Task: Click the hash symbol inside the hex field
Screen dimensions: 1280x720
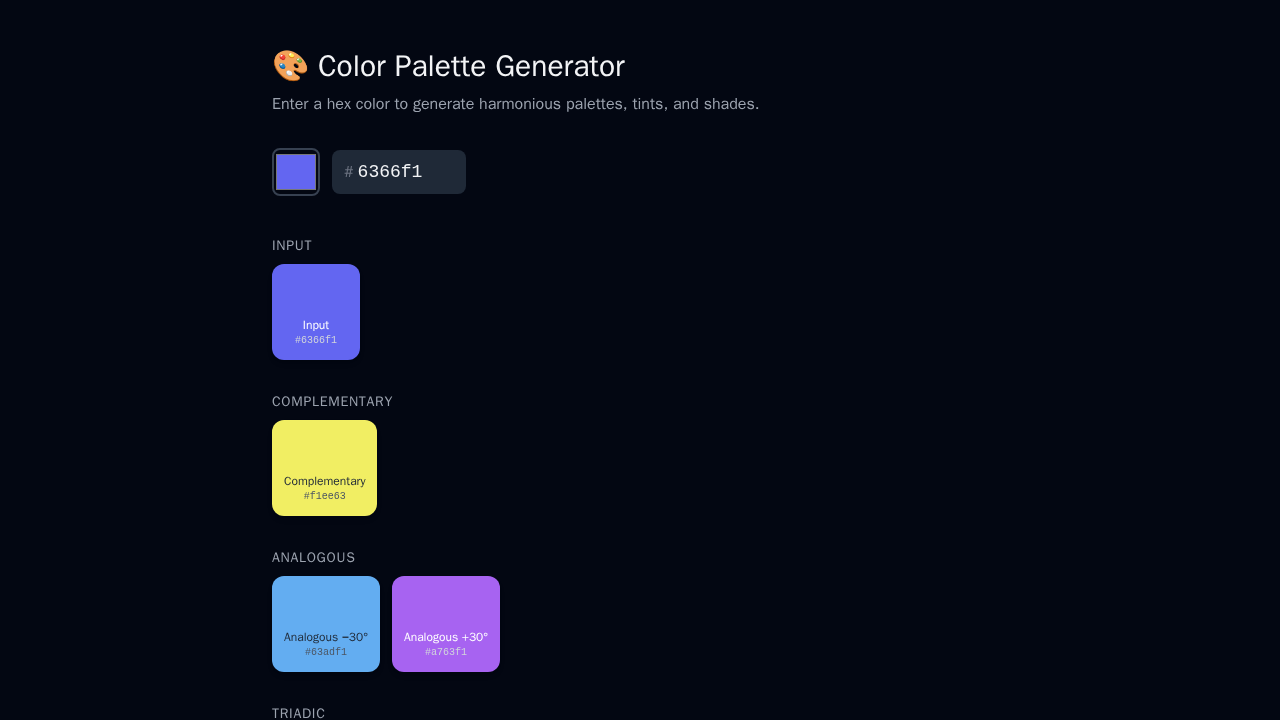Action: (x=348, y=171)
